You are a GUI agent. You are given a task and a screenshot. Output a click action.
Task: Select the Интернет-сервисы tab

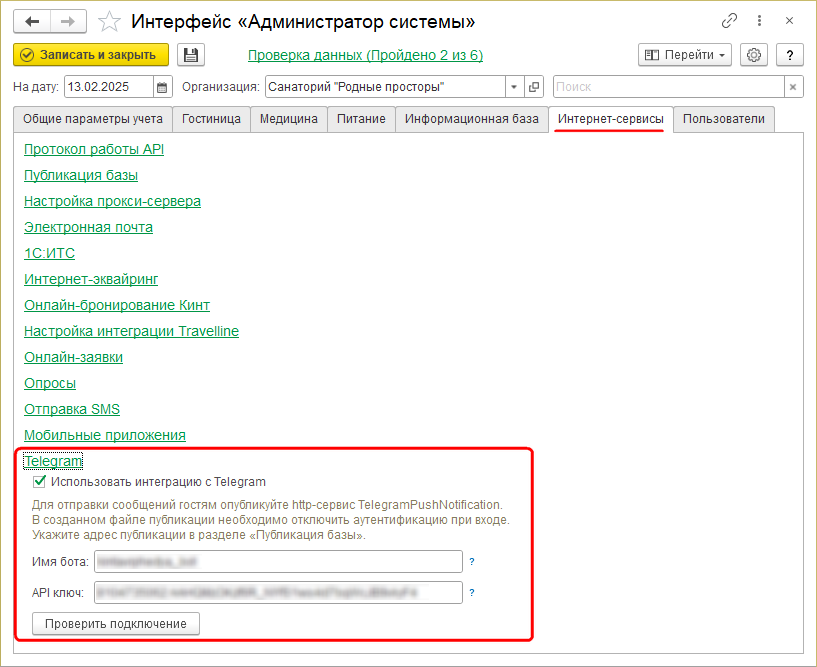pos(611,119)
